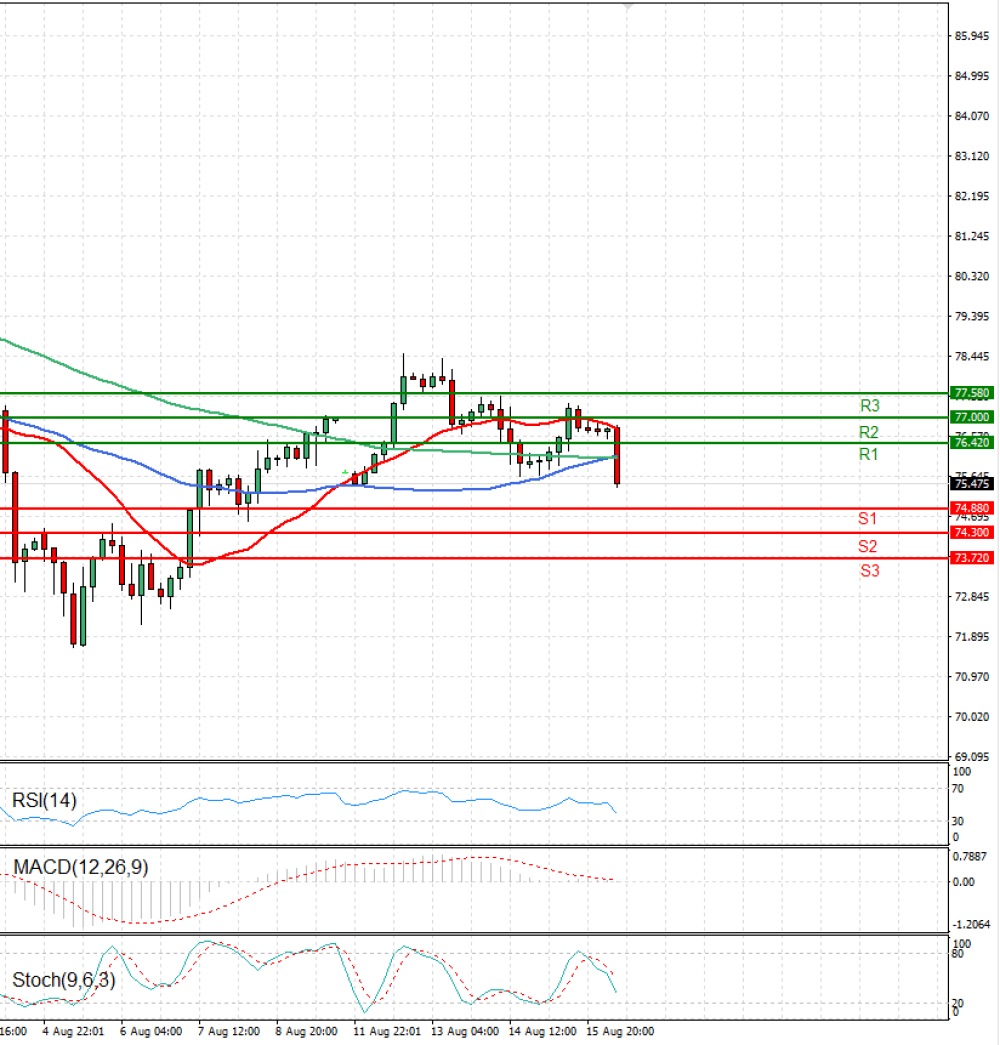Click the S3 support label

(x=869, y=570)
